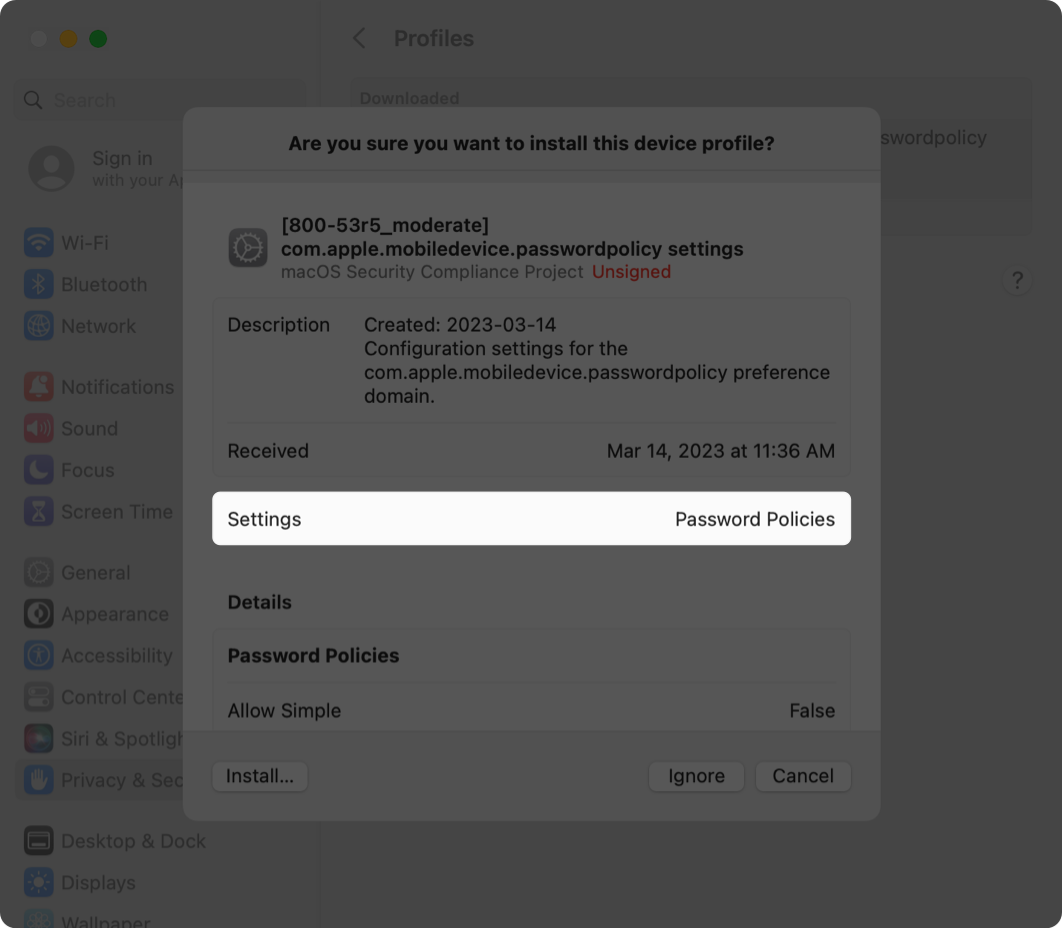The height and width of the screenshot is (928, 1062).
Task: Click the red Unsigned label
Action: (x=631, y=272)
